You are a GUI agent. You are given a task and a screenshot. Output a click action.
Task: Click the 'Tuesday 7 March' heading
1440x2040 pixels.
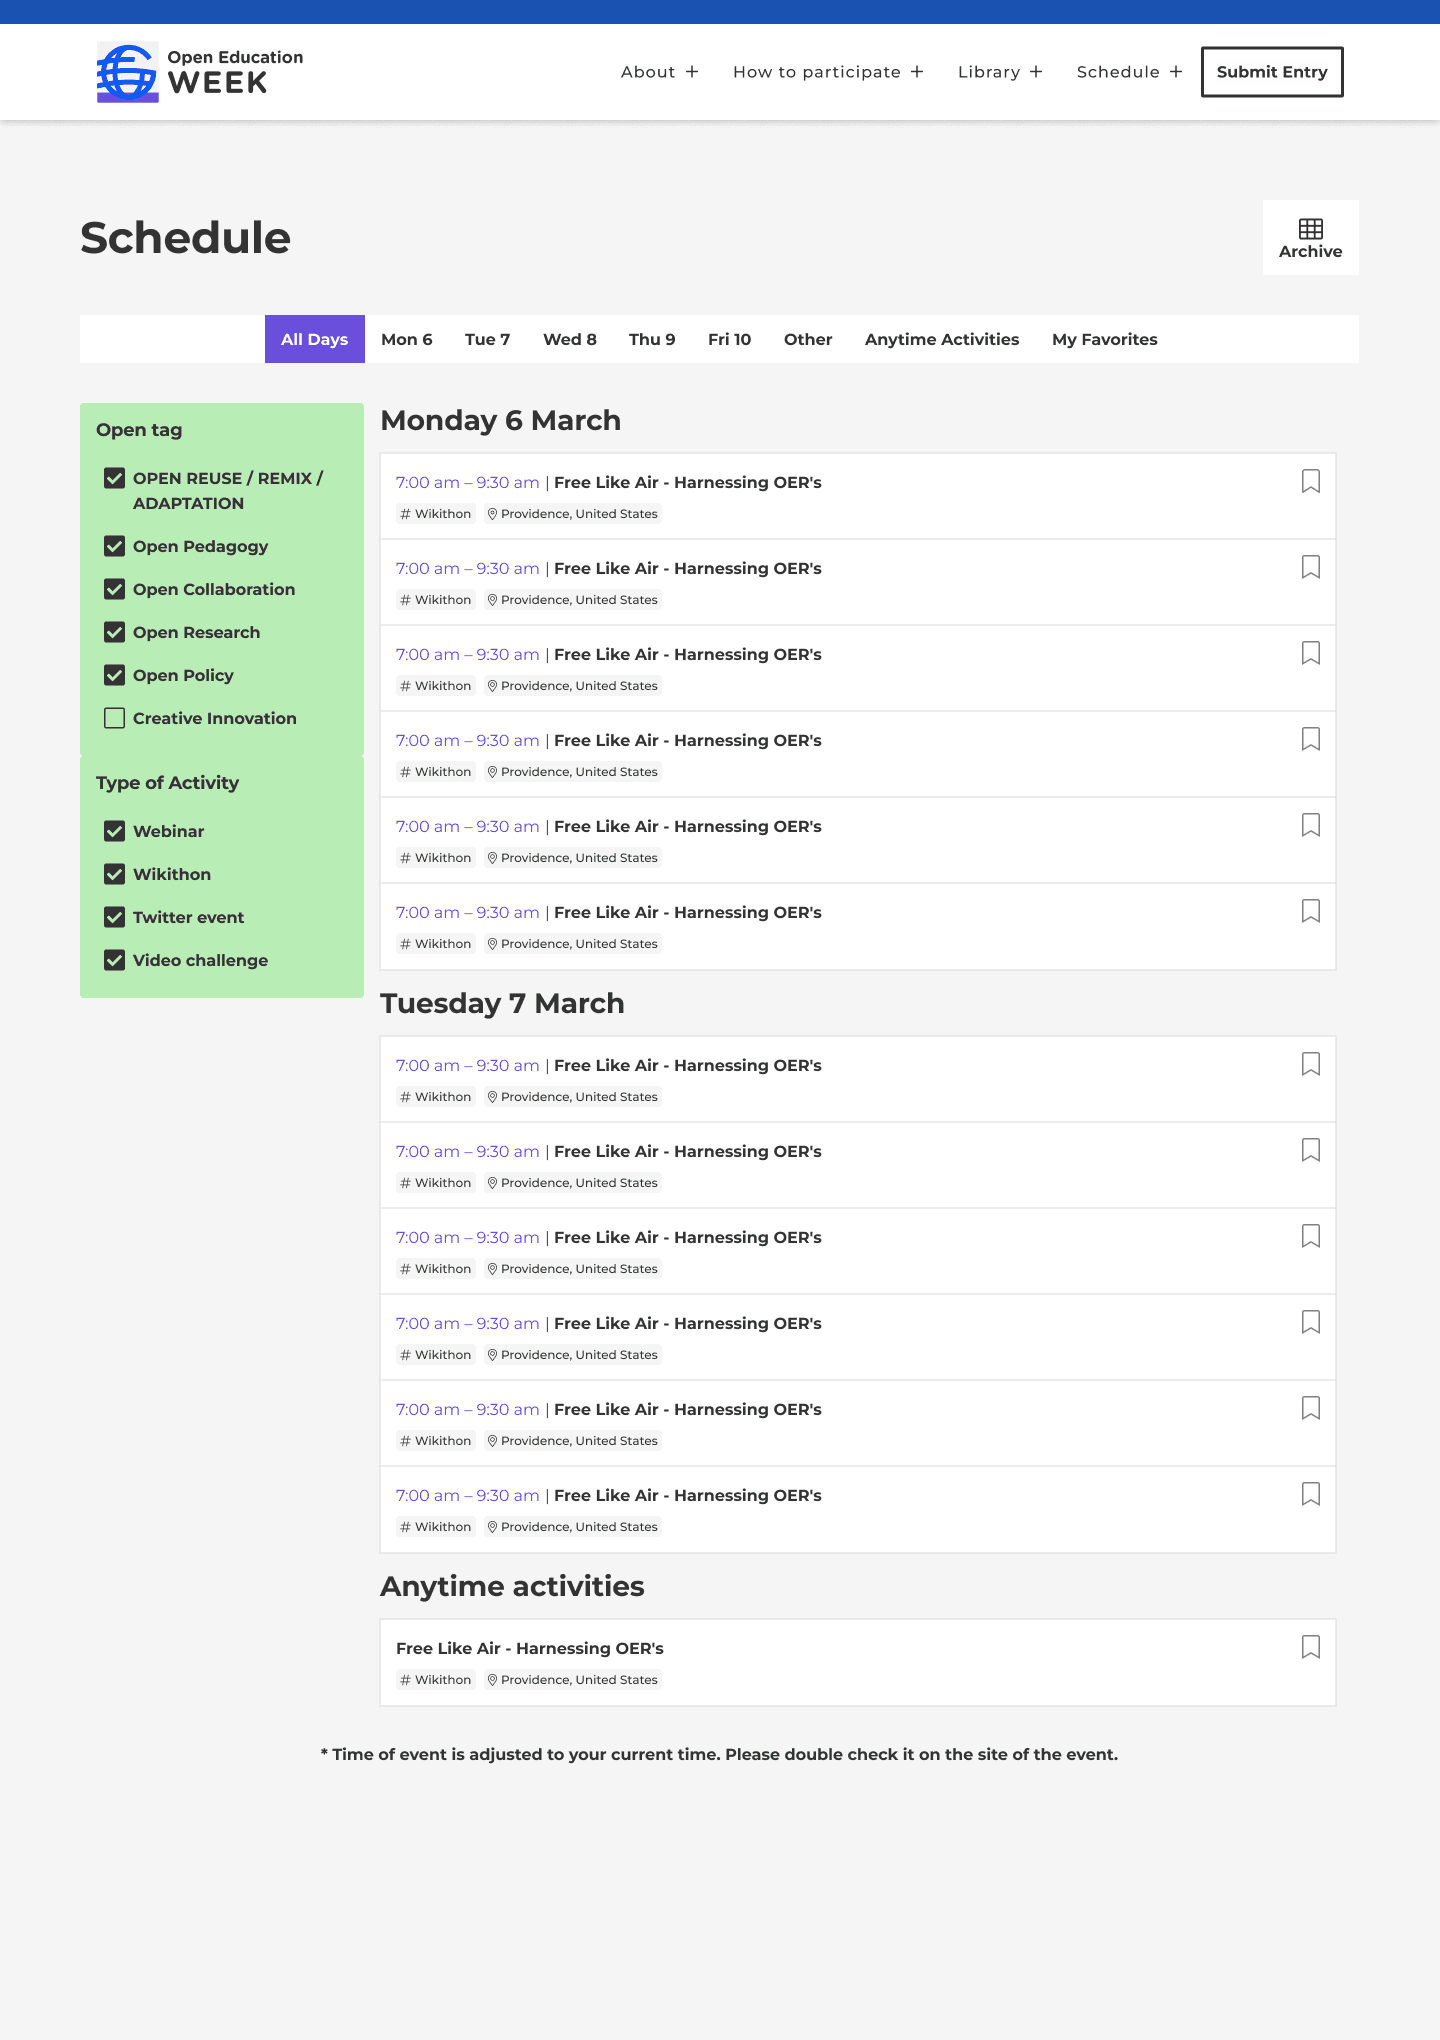click(503, 1003)
